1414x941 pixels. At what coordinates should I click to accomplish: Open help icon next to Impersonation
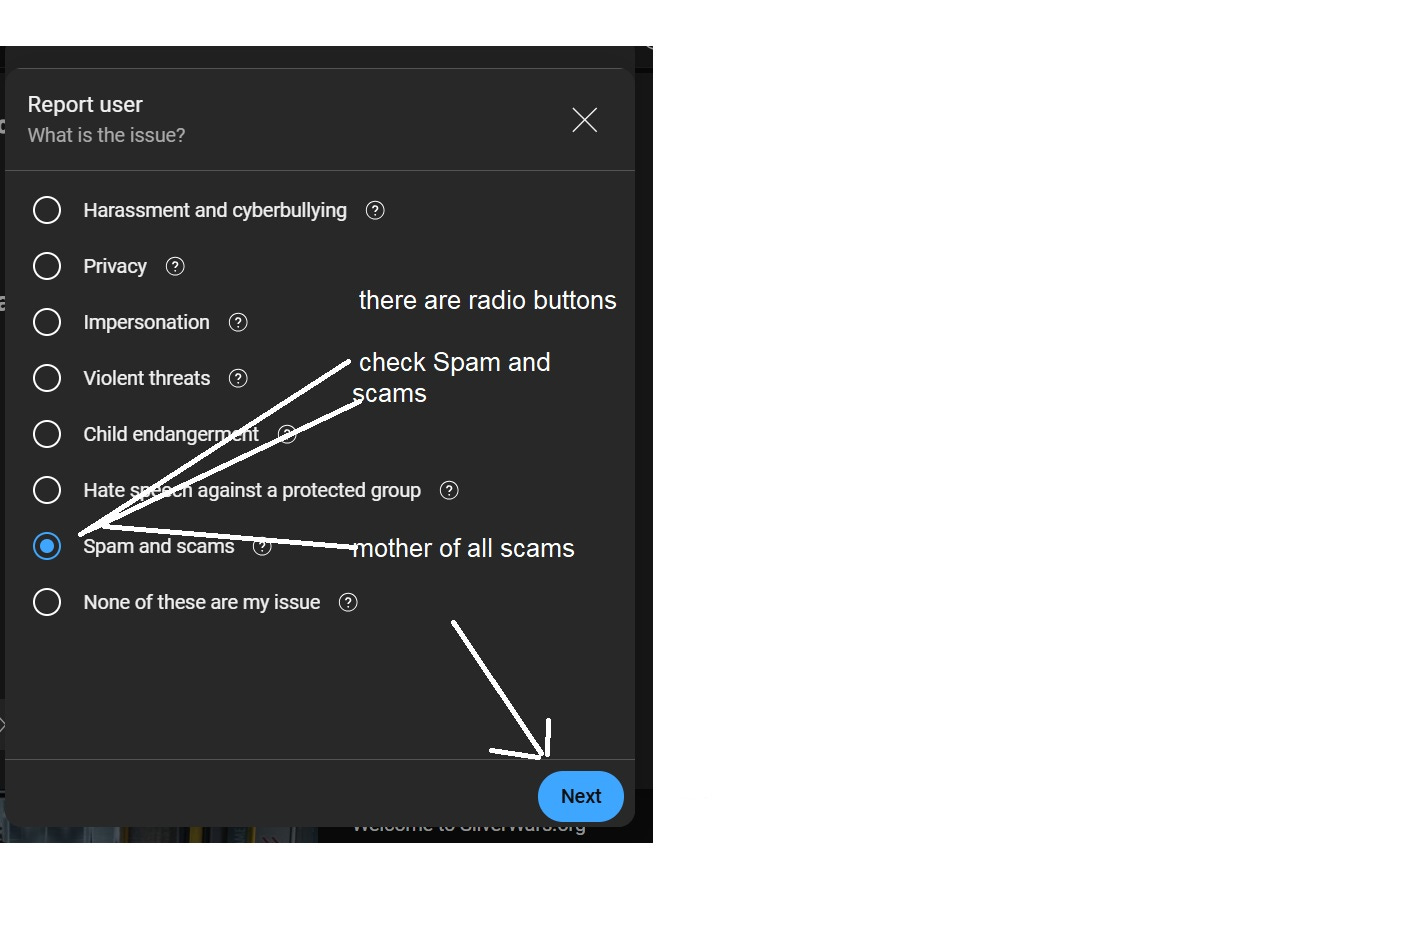pyautogui.click(x=238, y=322)
